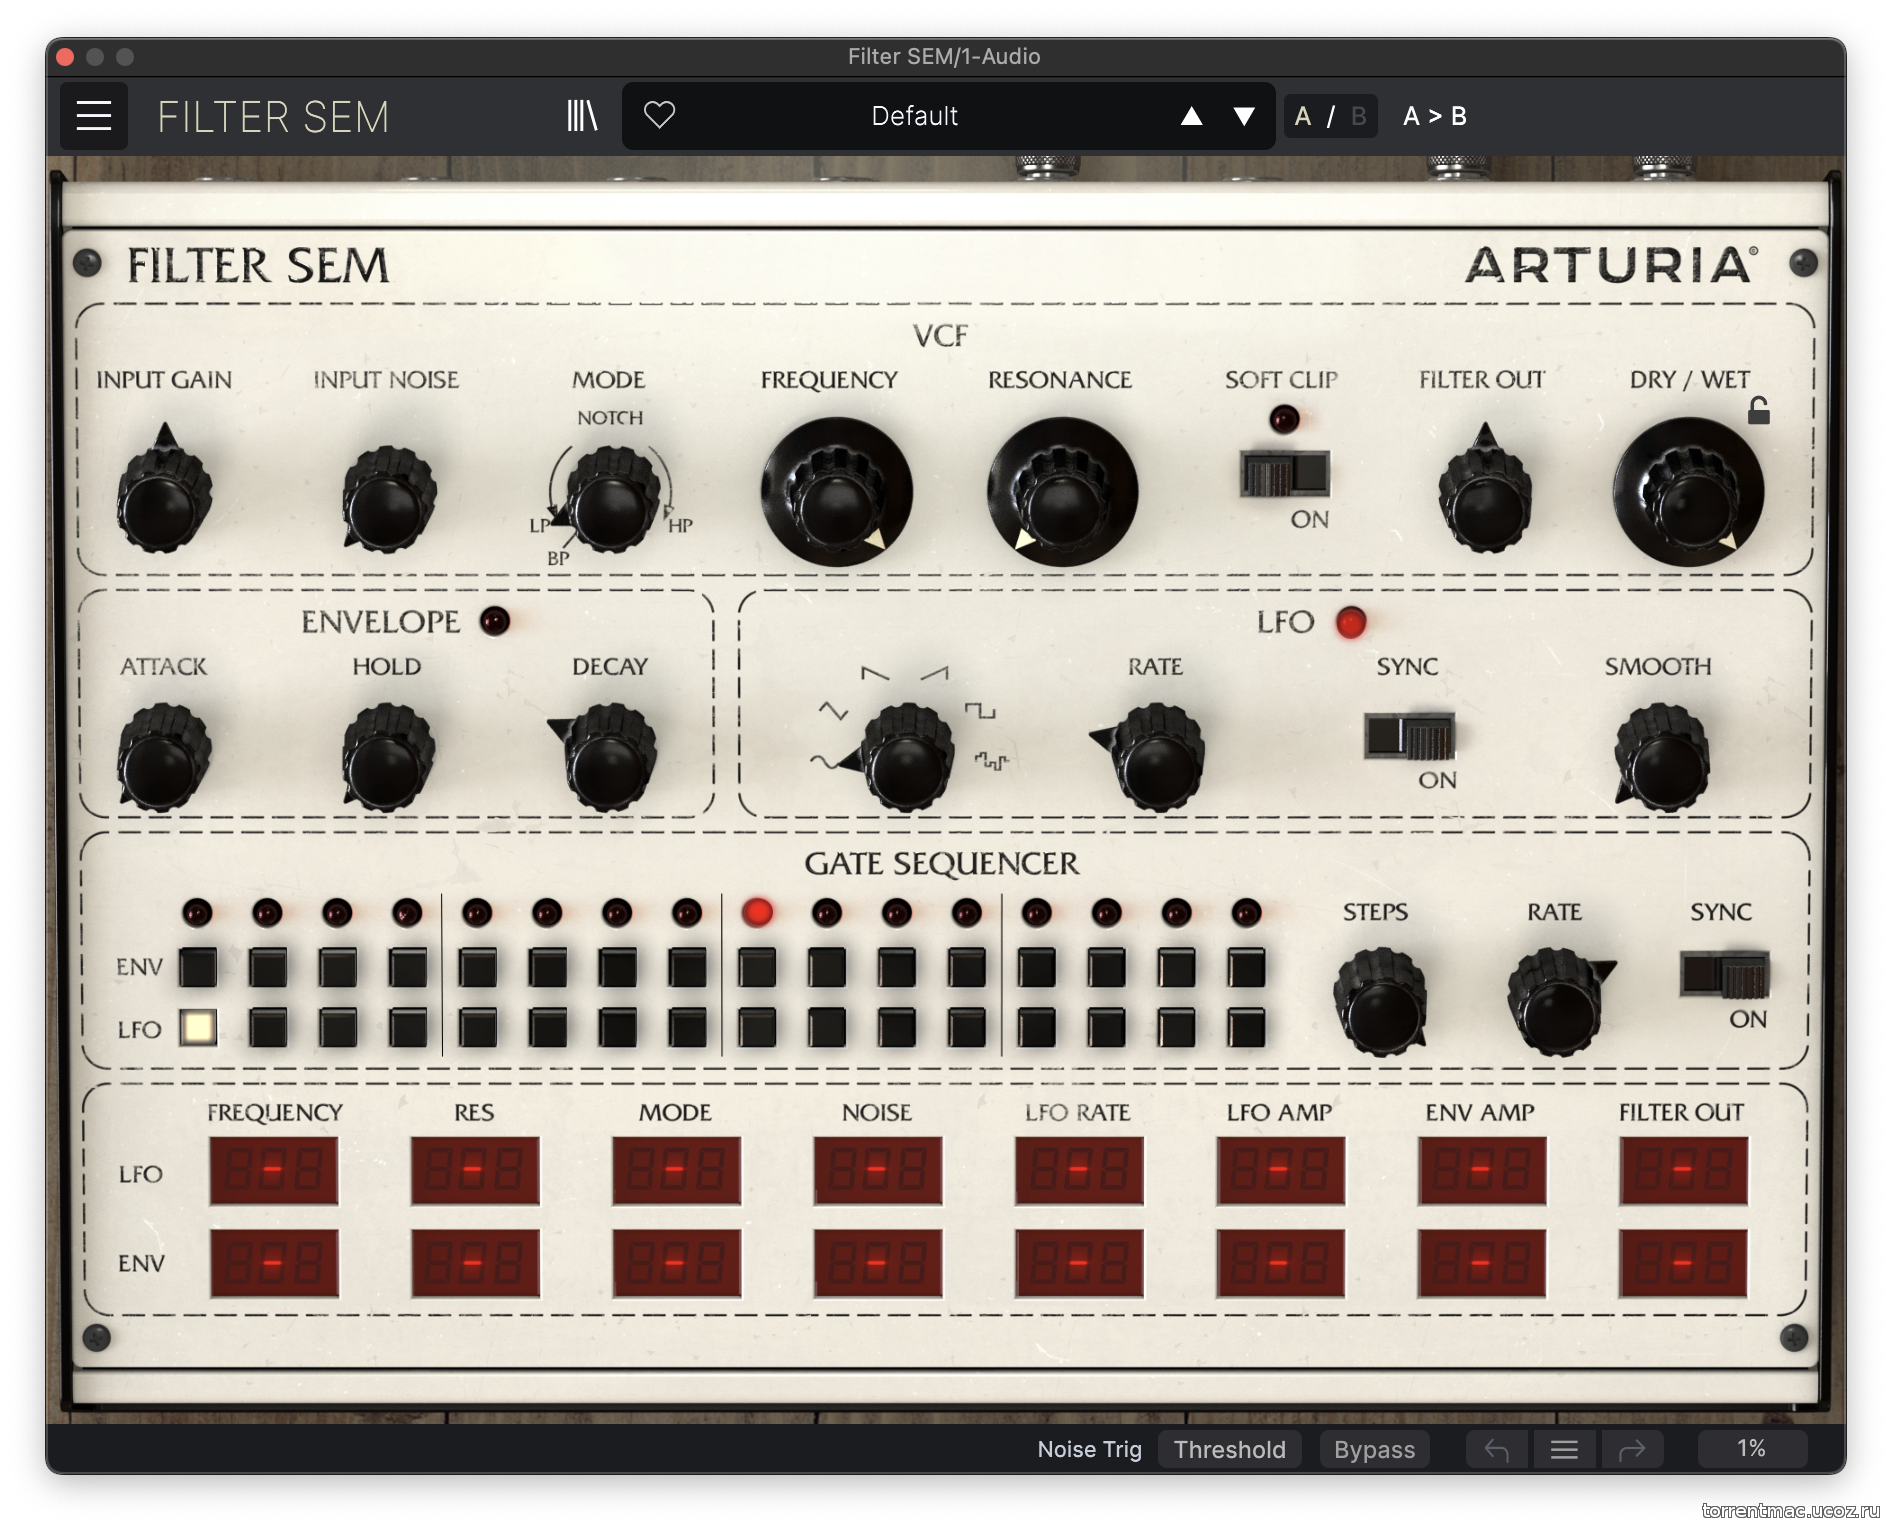Select LFO triangle waveform symbol
1892x1528 pixels.
pyautogui.click(x=833, y=711)
